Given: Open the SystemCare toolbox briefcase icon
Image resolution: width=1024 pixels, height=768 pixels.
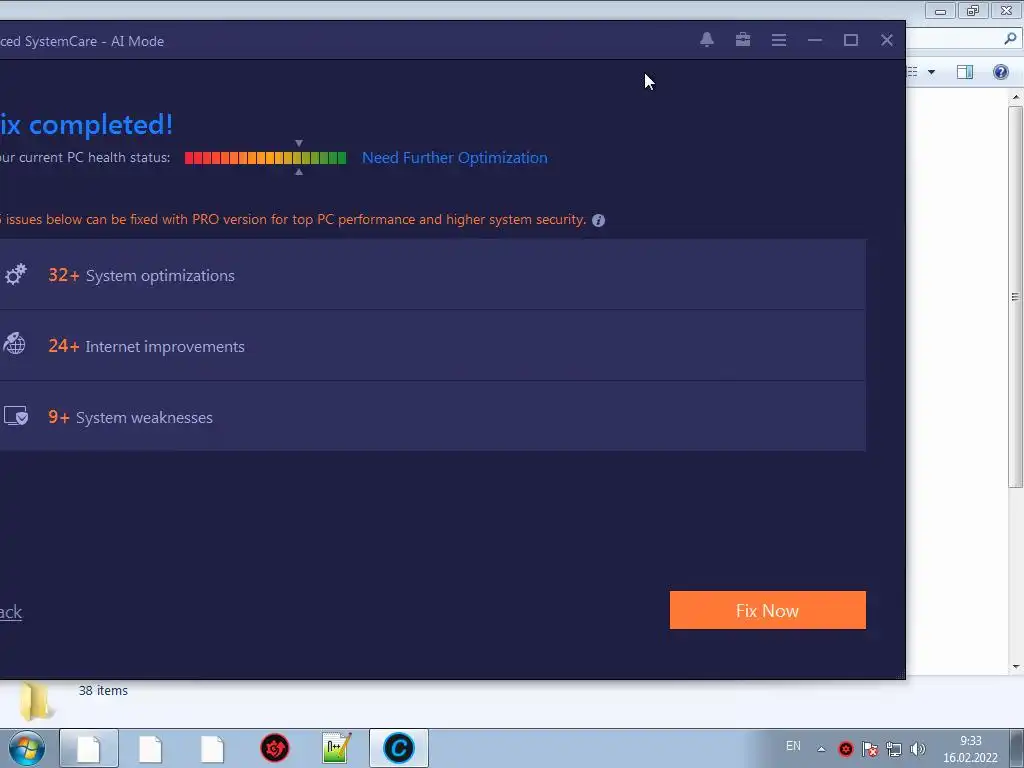Looking at the screenshot, I should click(743, 40).
